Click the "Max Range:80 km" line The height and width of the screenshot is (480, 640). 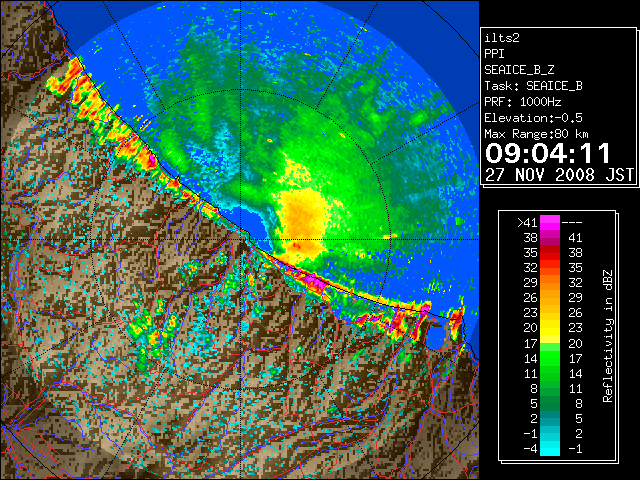tap(536, 134)
